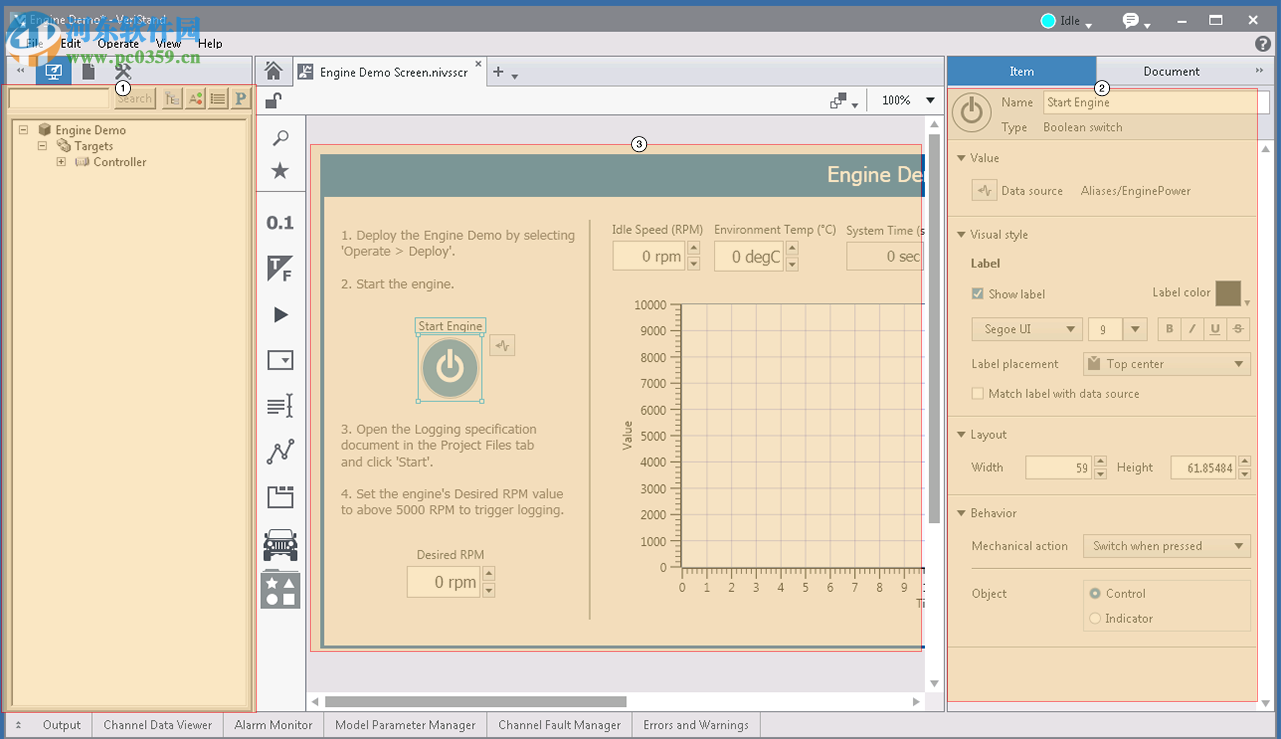Enable Match label with data source
1281x739 pixels.
978,394
